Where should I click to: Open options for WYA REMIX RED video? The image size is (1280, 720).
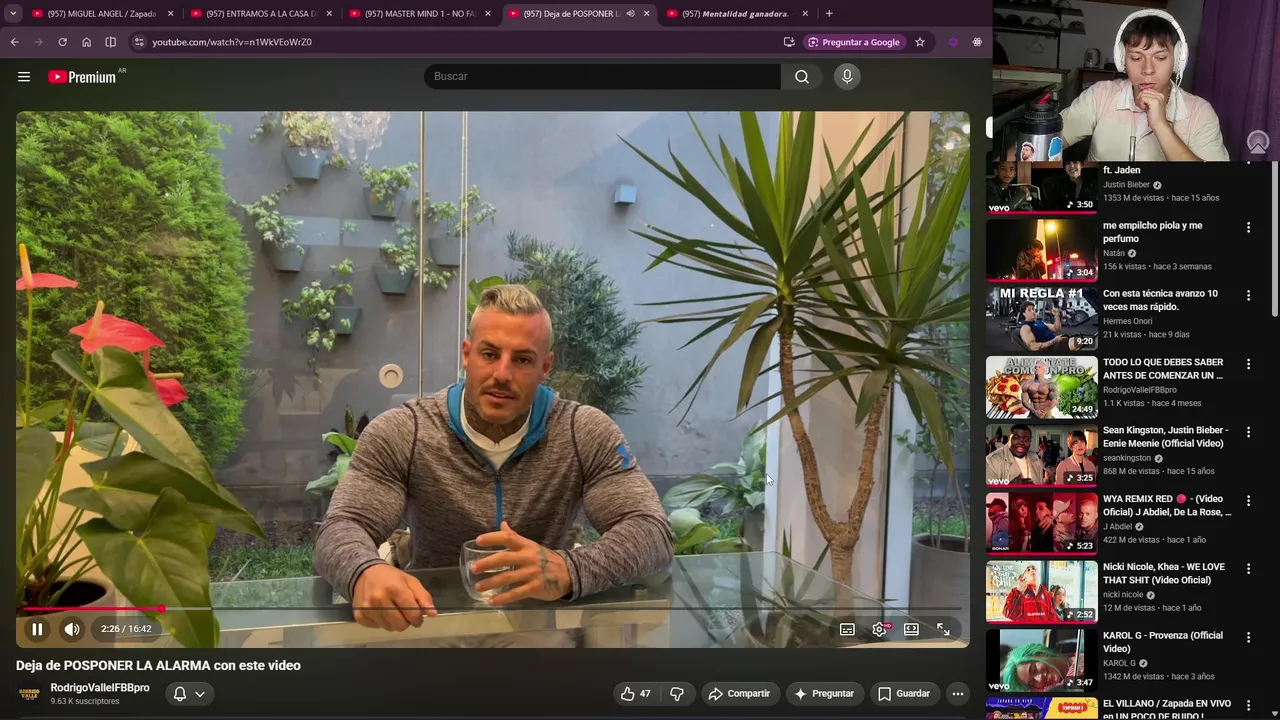point(1248,500)
